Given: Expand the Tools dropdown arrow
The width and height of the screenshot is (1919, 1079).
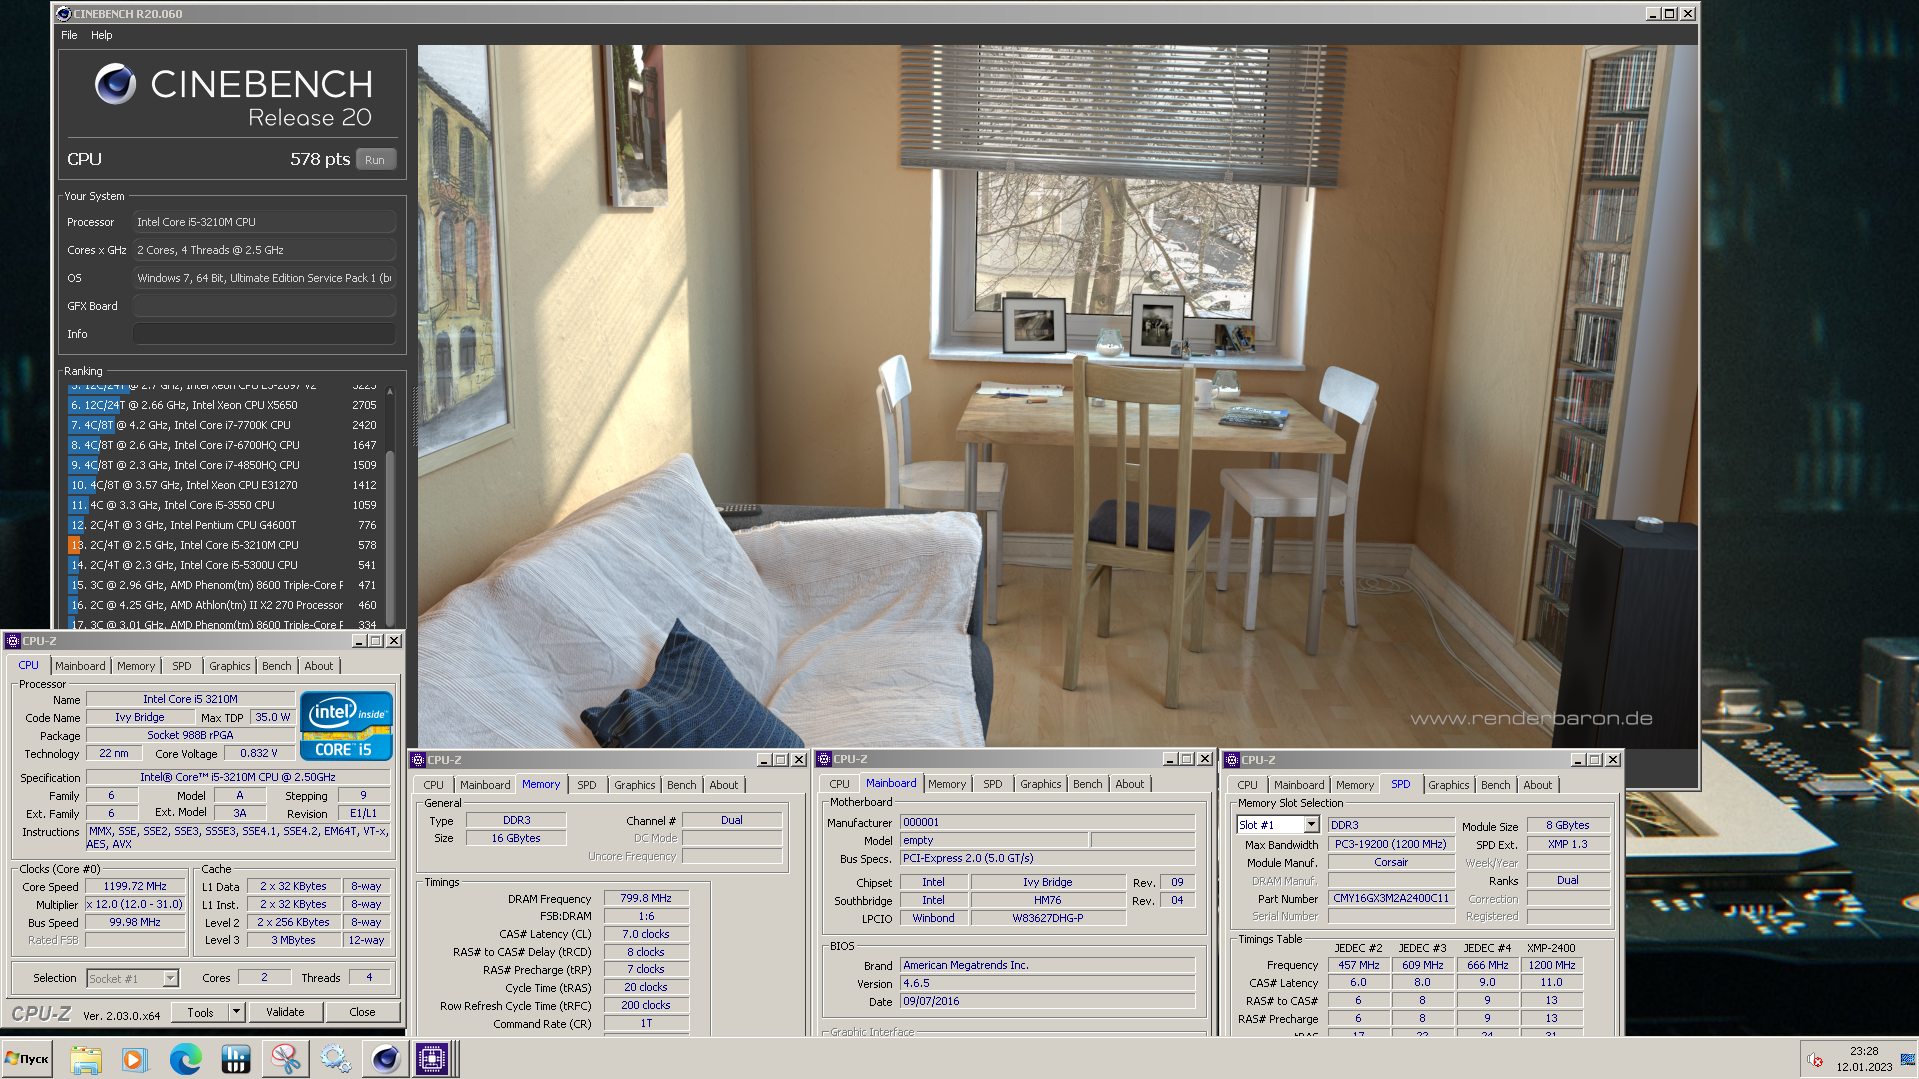Looking at the screenshot, I should [237, 1012].
